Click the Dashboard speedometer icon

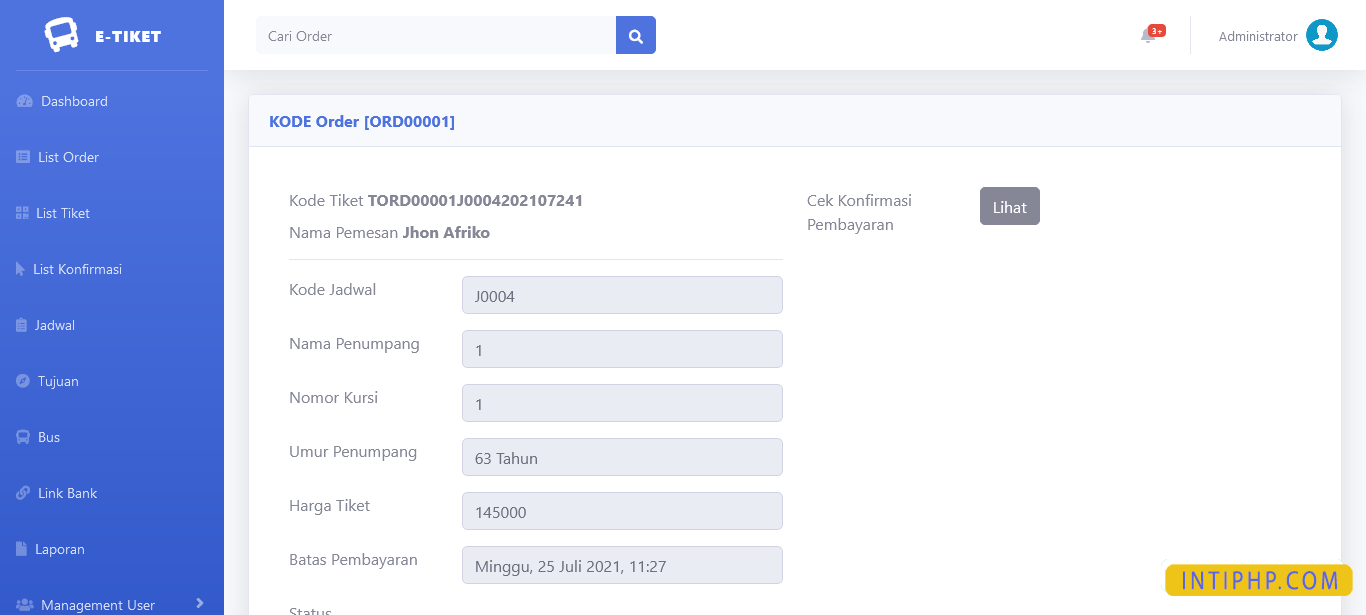[25, 101]
